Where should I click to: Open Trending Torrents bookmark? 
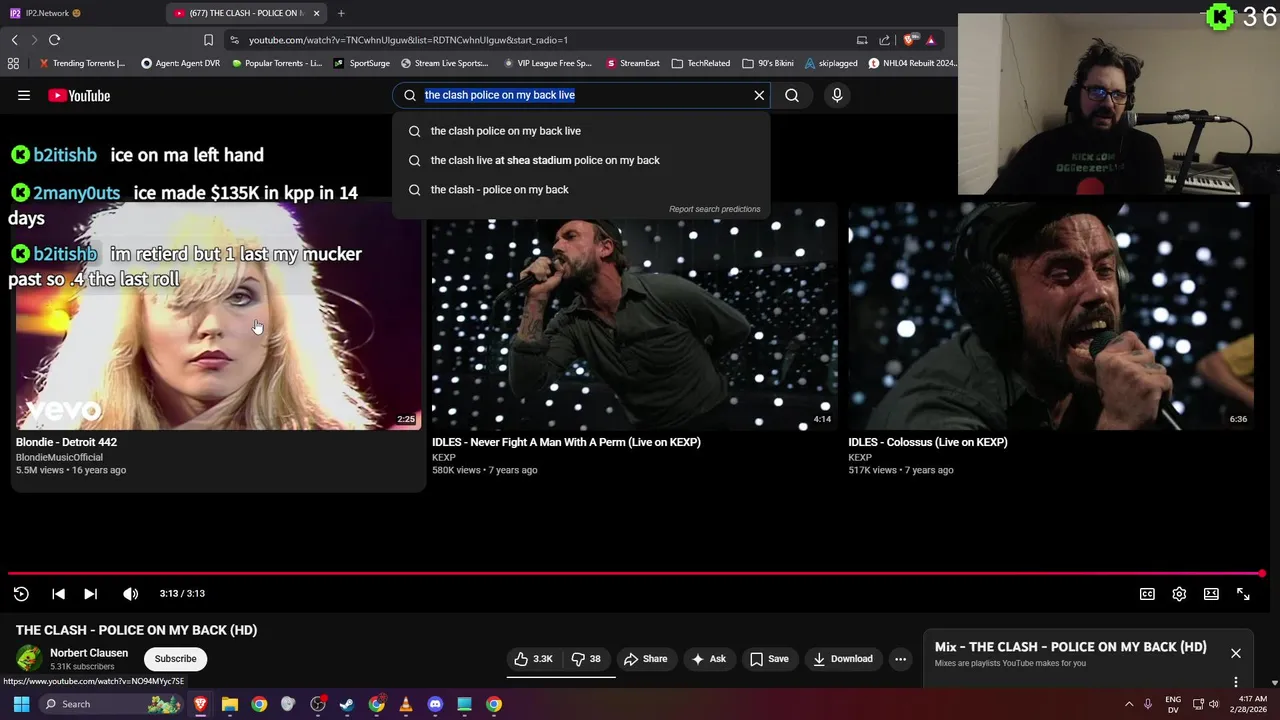point(82,63)
